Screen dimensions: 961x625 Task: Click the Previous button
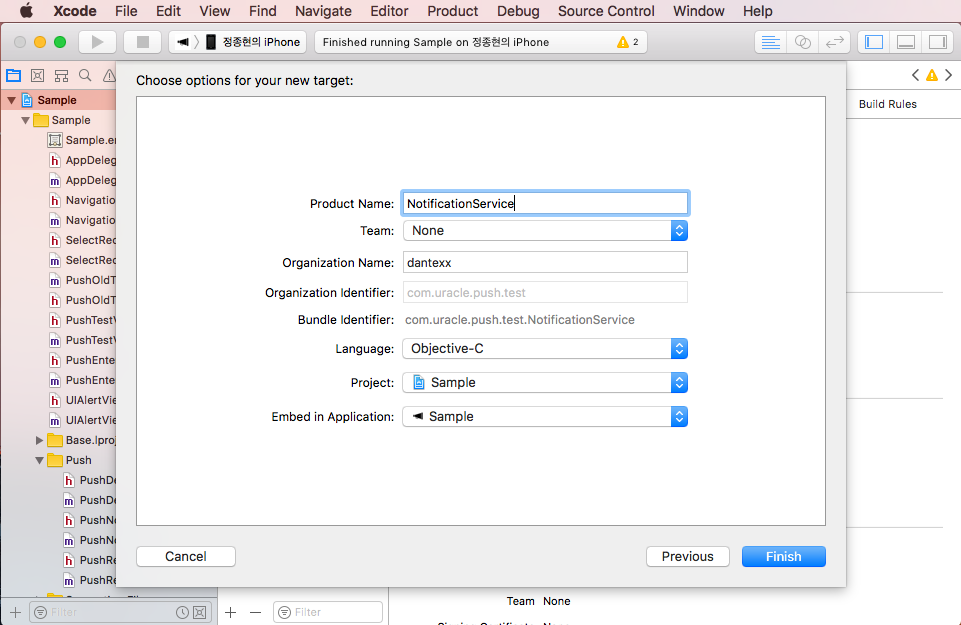[688, 556]
